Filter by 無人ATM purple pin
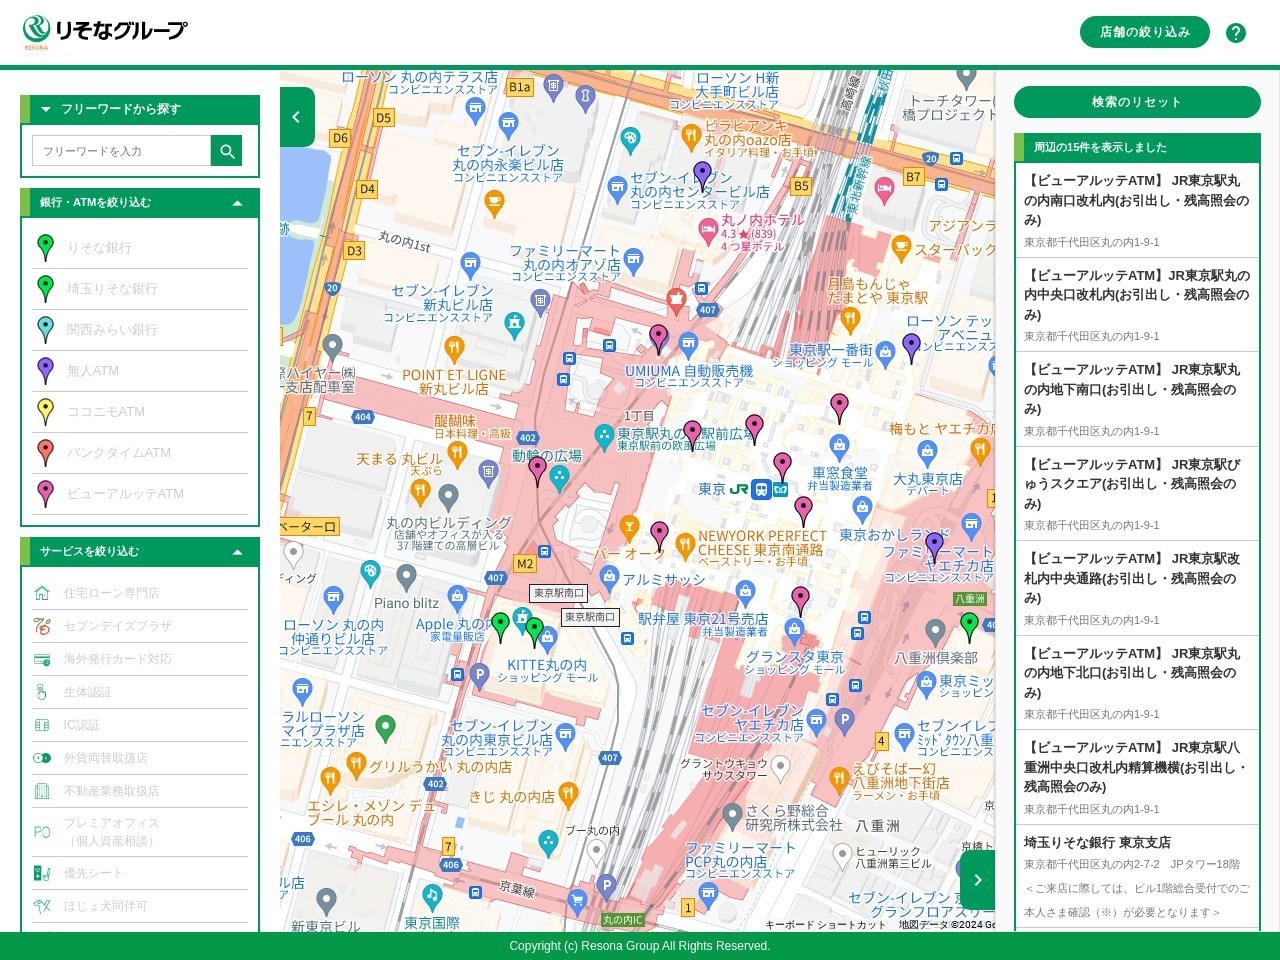The image size is (1280, 960). click(x=140, y=371)
